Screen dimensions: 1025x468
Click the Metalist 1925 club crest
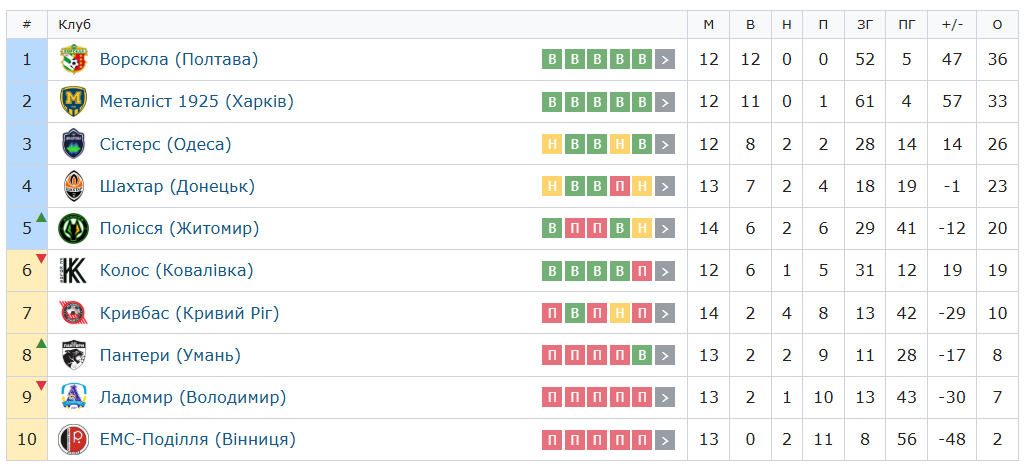74,102
